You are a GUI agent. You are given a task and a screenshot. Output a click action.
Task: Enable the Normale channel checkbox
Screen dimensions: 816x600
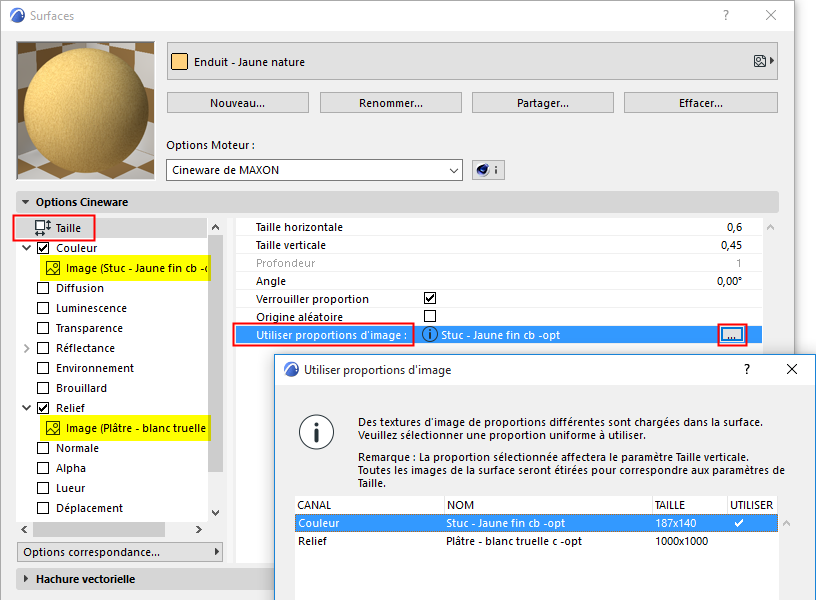43,448
